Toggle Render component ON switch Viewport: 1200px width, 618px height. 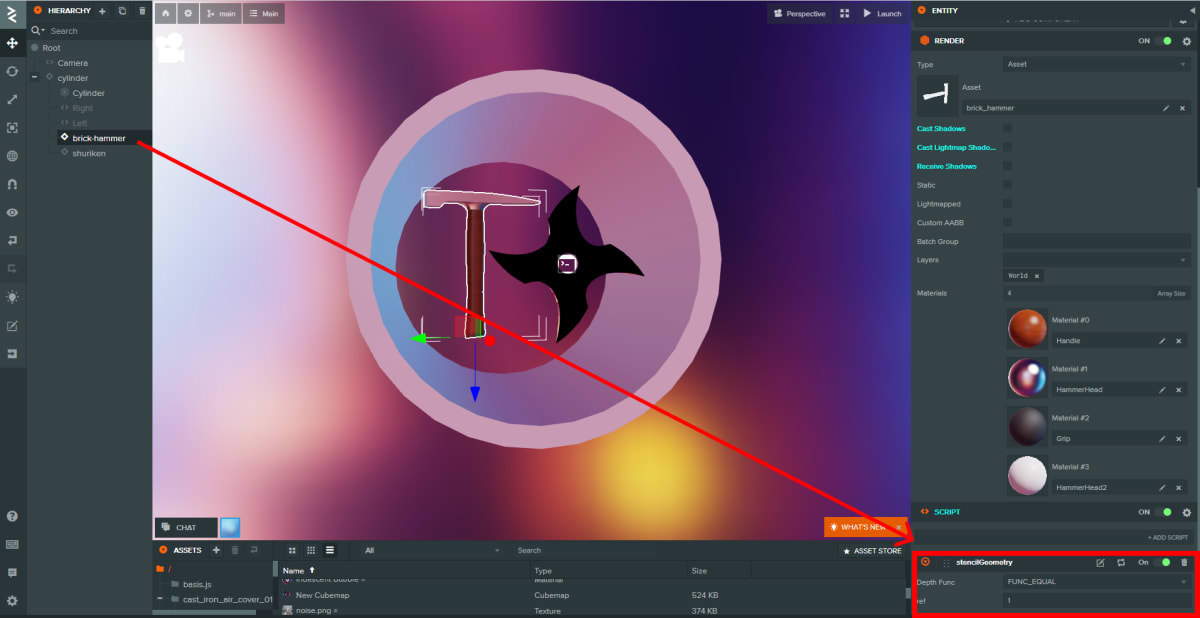[x=1165, y=41]
